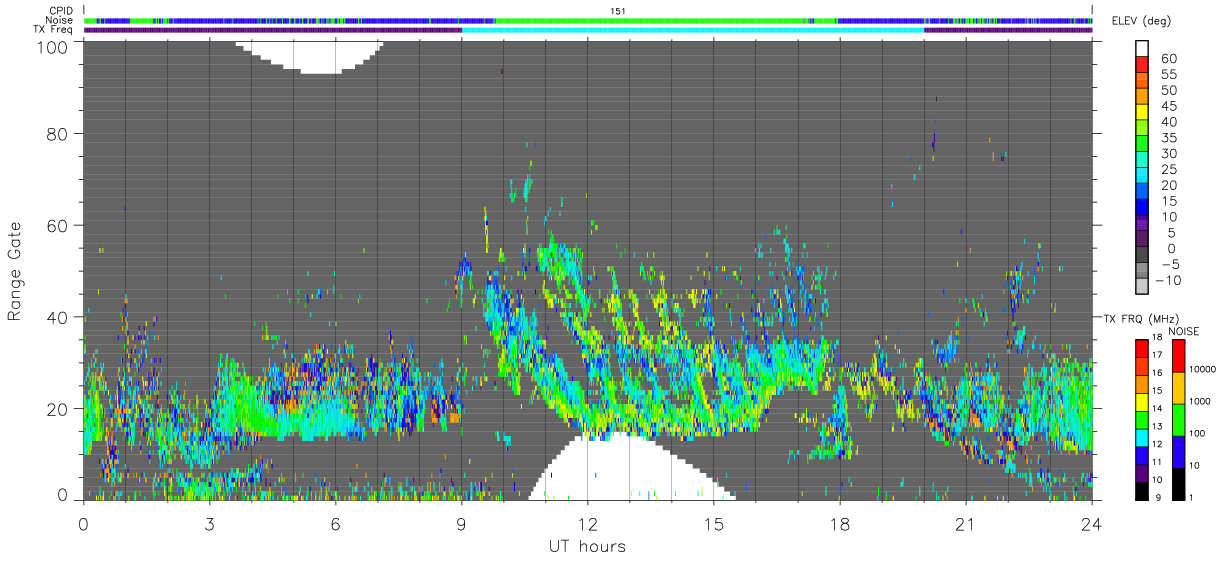1228x567 pixels.
Task: Pick the purple 5–10 degree elevation swatch
Action: point(1142,223)
